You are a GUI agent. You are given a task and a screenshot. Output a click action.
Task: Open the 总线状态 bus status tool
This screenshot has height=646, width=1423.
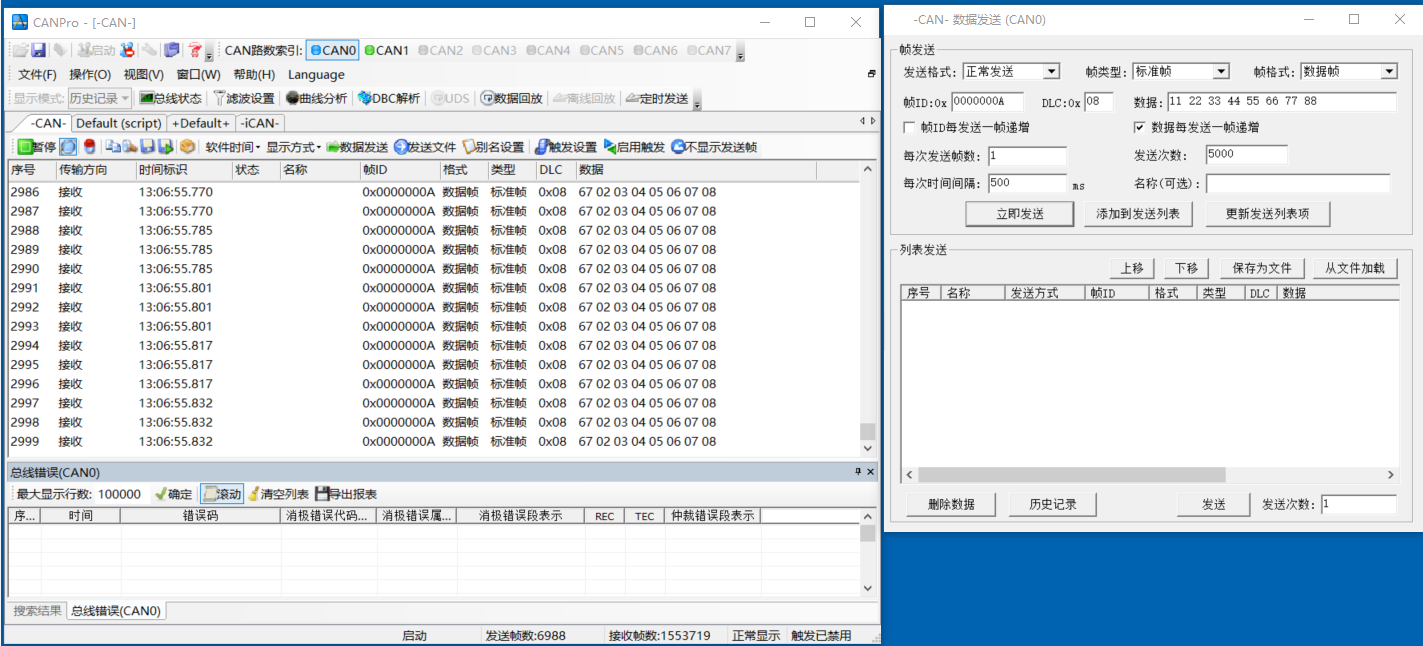click(x=171, y=98)
